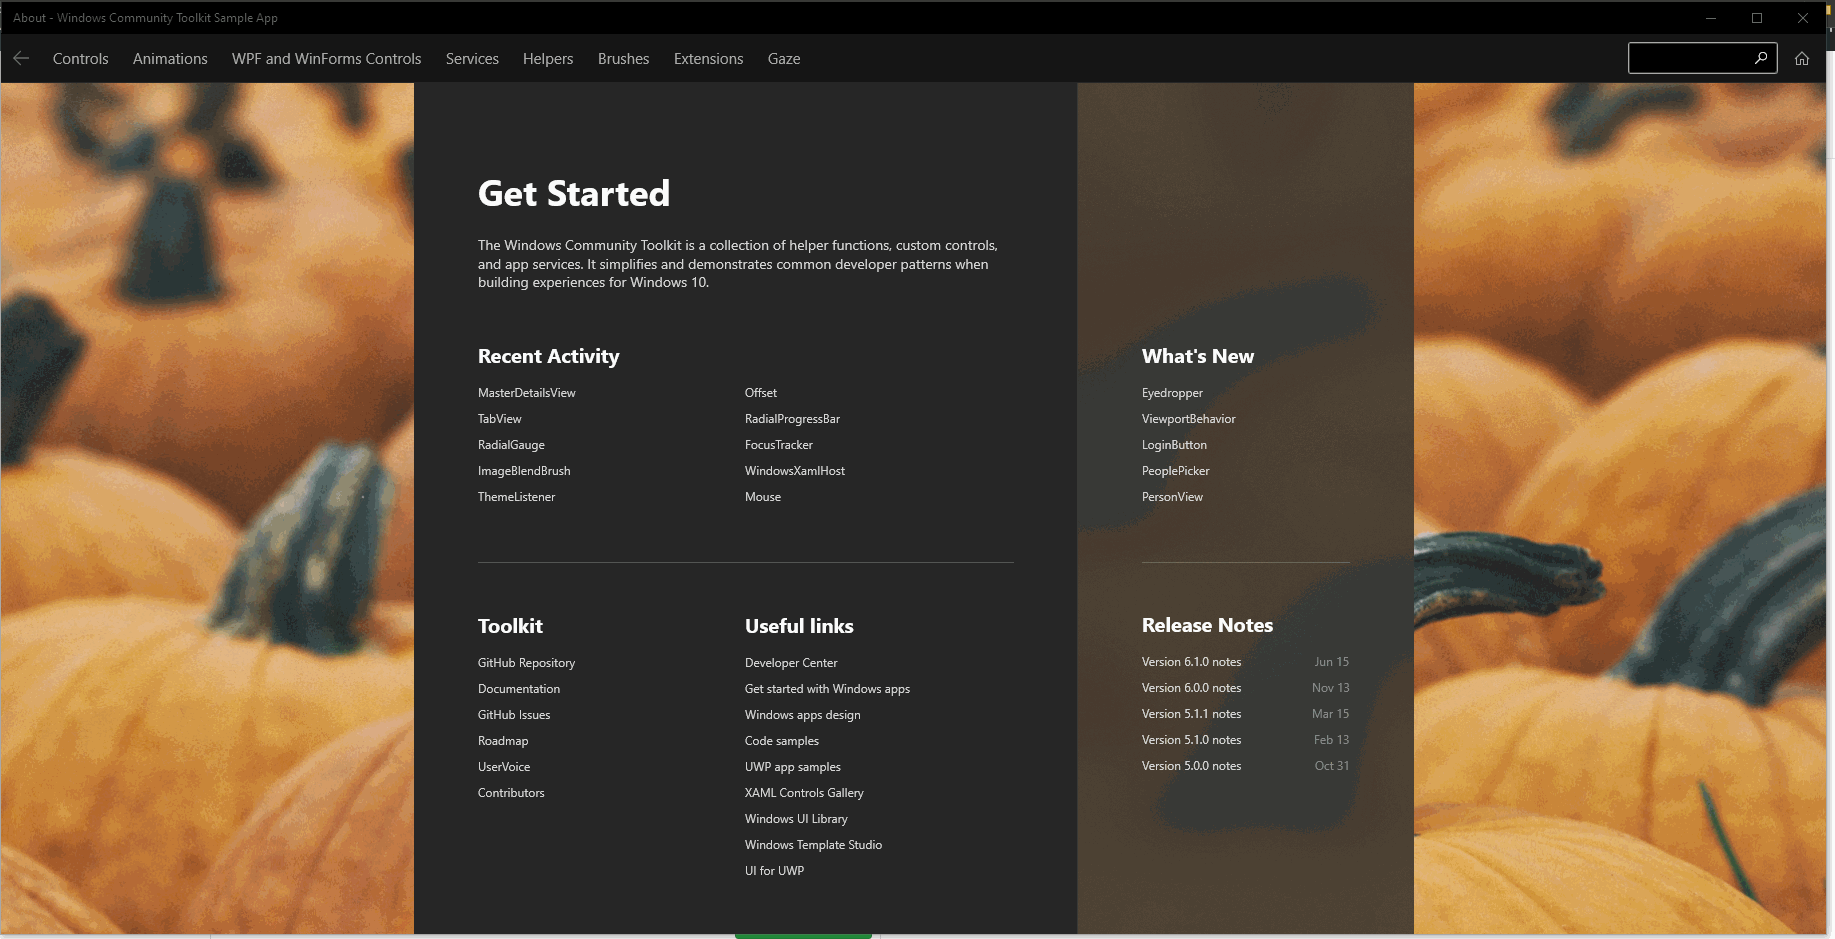Open the Brushes section

point(623,58)
